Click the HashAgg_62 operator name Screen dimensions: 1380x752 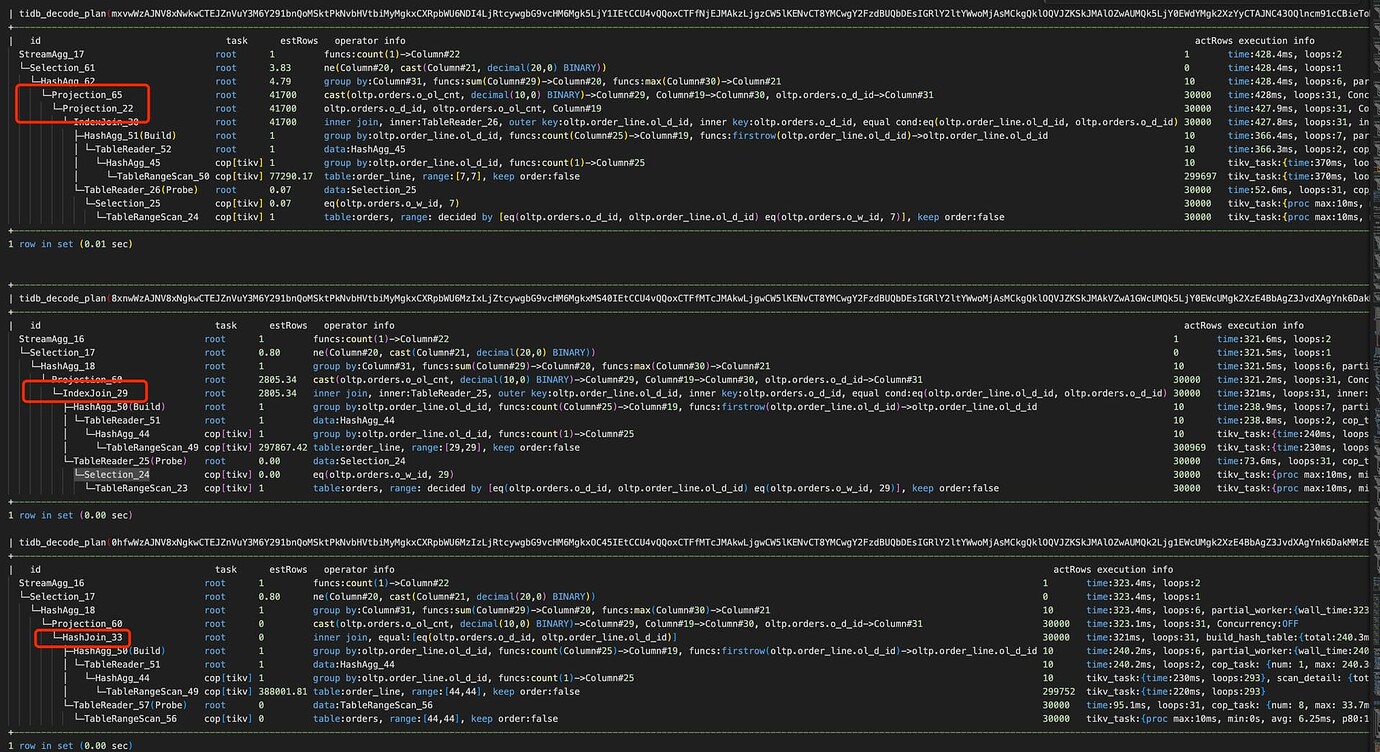(68, 81)
